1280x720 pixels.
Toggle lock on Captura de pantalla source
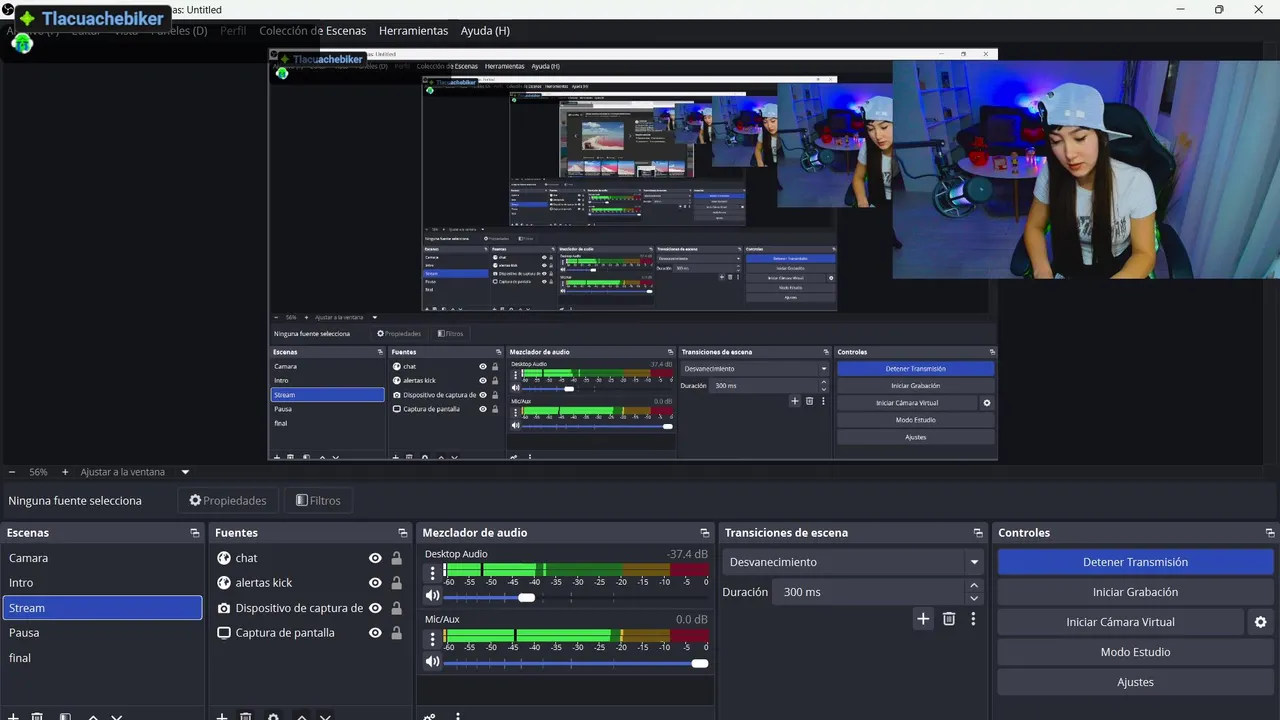click(396, 633)
